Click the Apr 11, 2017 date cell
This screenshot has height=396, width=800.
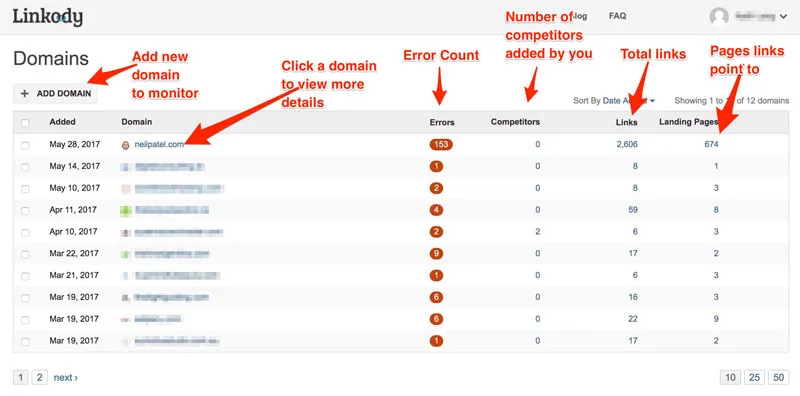[73, 210]
